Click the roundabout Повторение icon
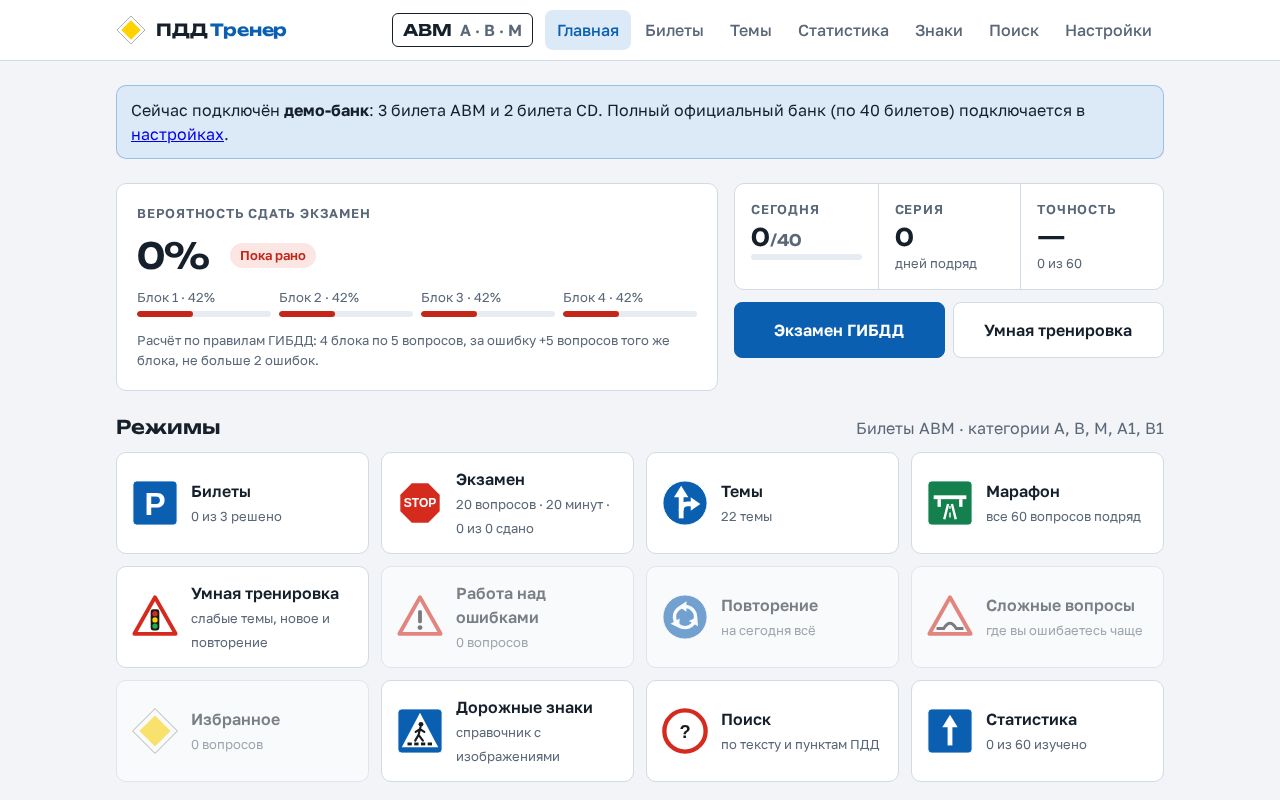This screenshot has width=1280, height=800. coord(685,617)
